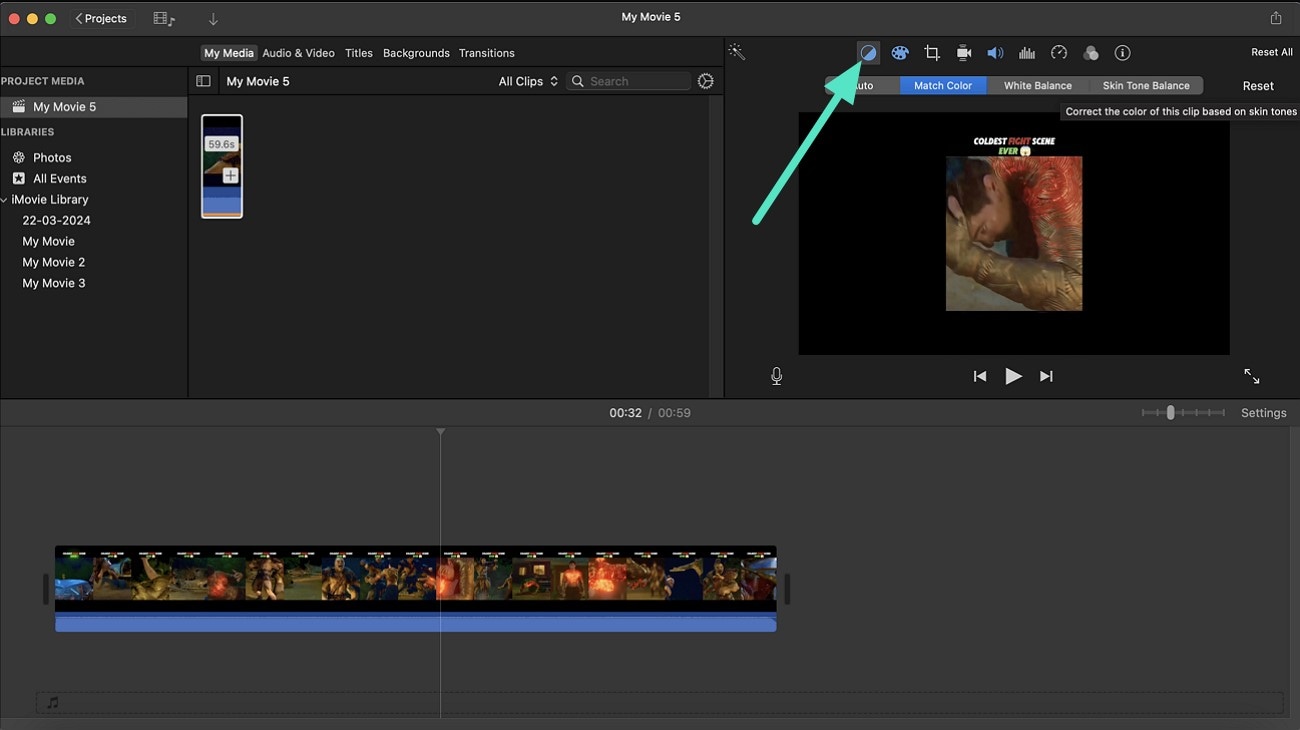Open the Clip Information tool
This screenshot has width=1300, height=730.
tap(1122, 53)
